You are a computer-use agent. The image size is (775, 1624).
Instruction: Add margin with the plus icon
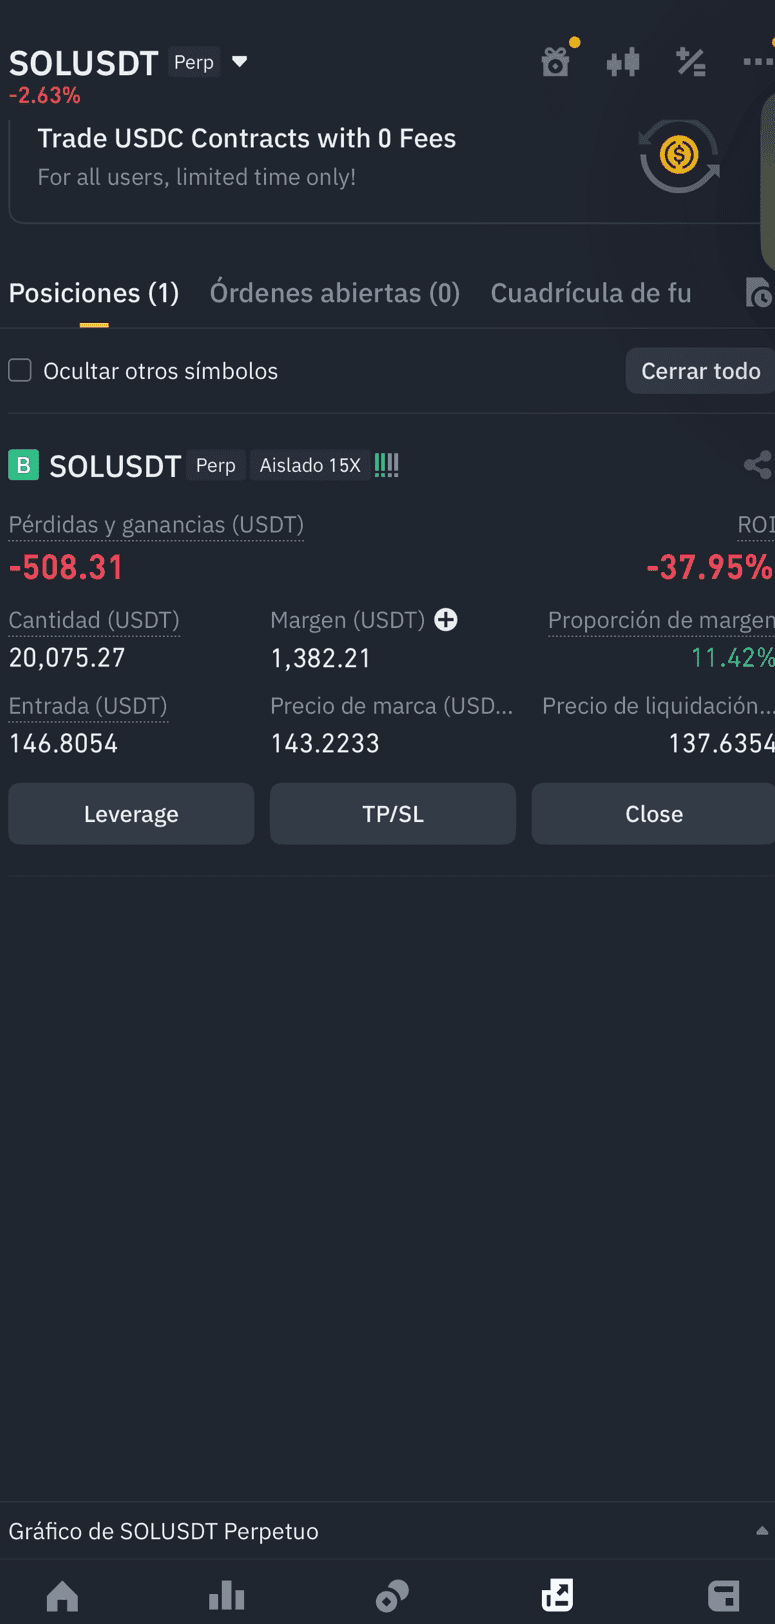point(446,620)
